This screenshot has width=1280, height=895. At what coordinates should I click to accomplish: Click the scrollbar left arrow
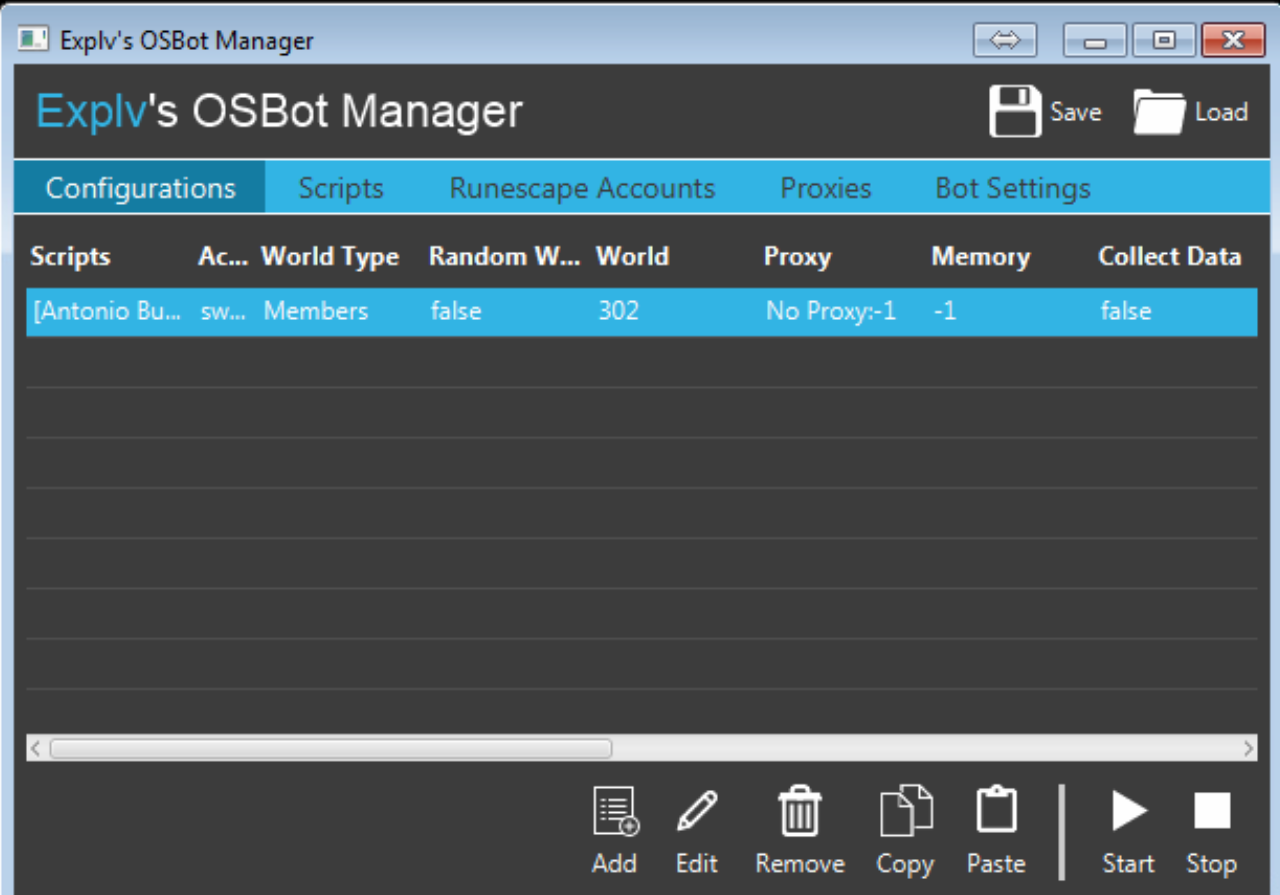point(36,748)
